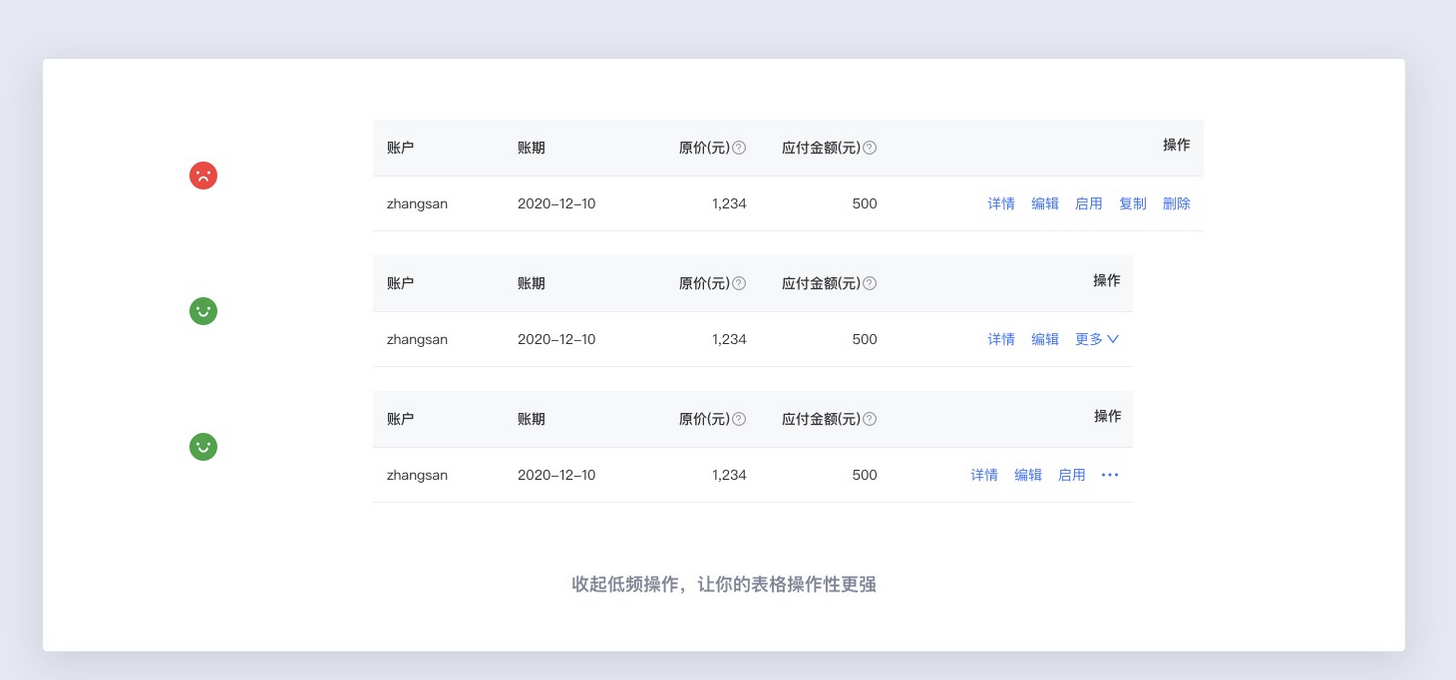
Task: Click 编辑 in the top table row
Action: coord(1045,204)
